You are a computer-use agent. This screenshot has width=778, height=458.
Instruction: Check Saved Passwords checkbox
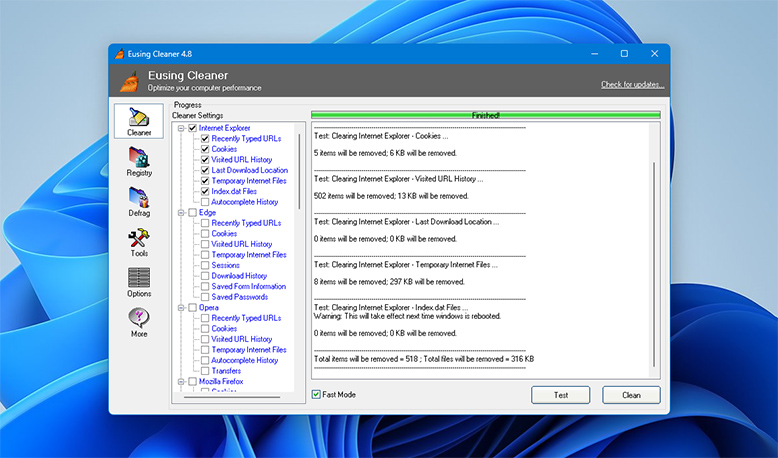pos(205,297)
